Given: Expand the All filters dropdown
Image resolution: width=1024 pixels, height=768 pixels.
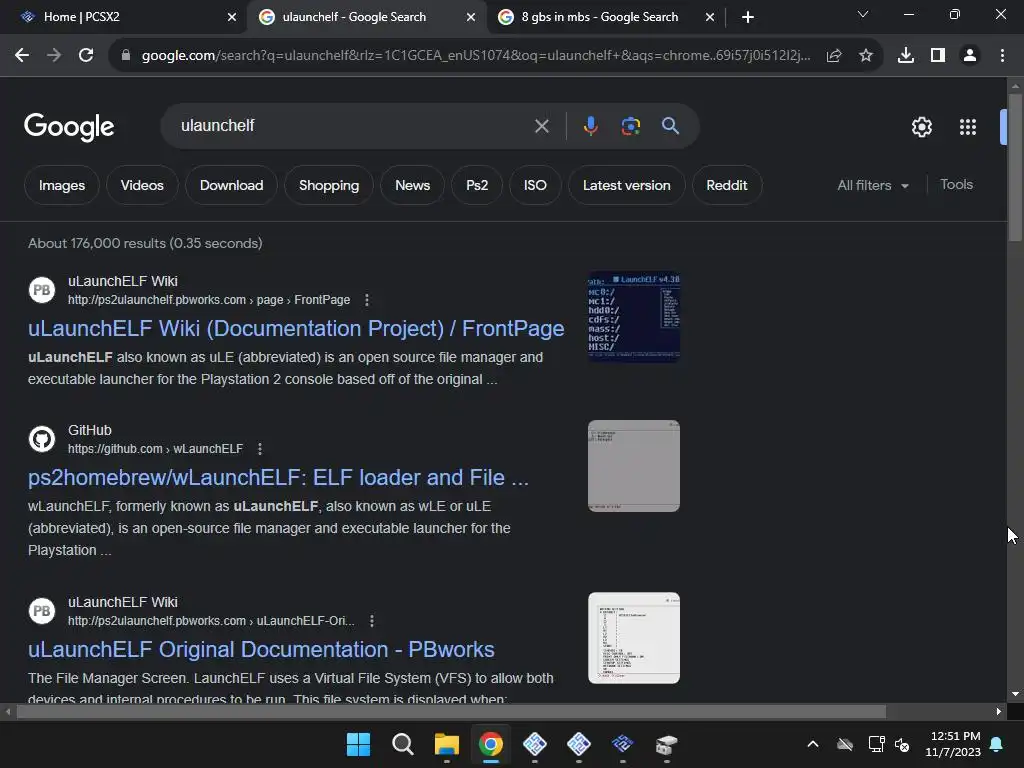Looking at the screenshot, I should (x=873, y=185).
